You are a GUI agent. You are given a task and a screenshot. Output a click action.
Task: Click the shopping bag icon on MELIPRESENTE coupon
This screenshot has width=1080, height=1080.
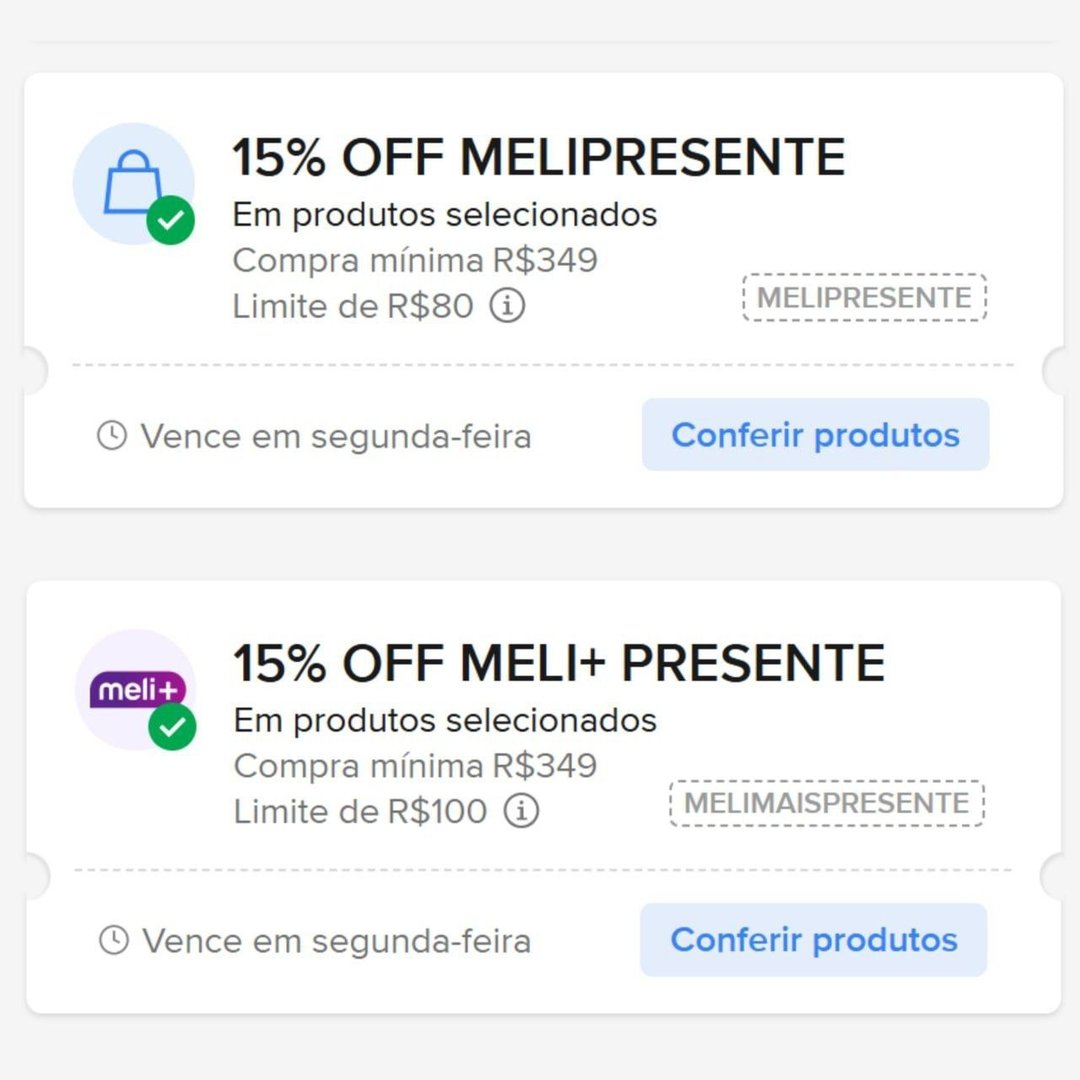point(132,181)
